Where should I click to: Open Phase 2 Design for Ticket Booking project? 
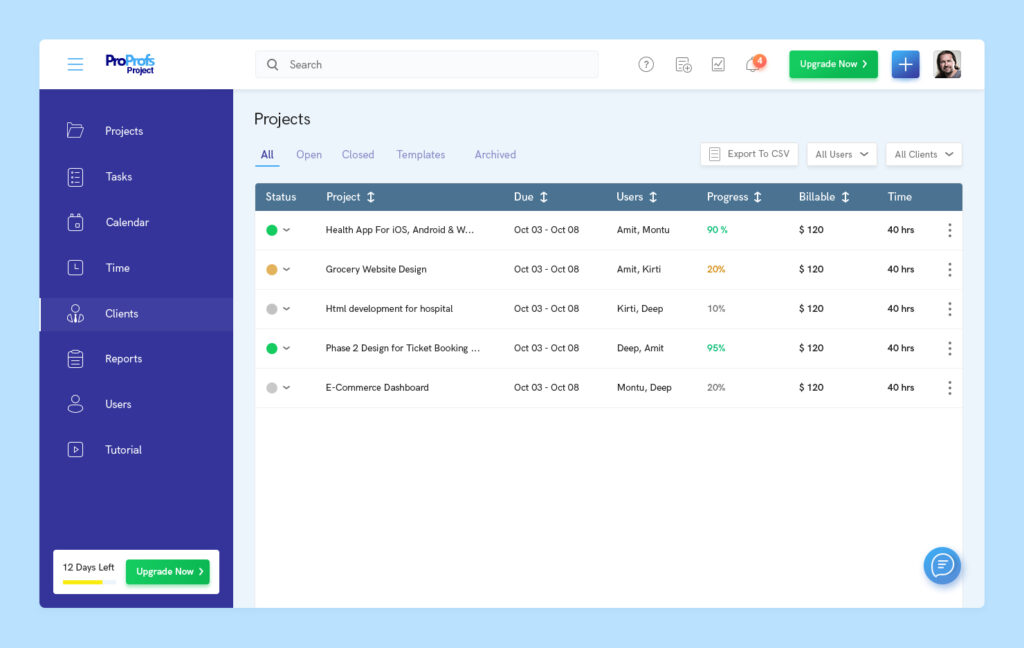coord(403,348)
